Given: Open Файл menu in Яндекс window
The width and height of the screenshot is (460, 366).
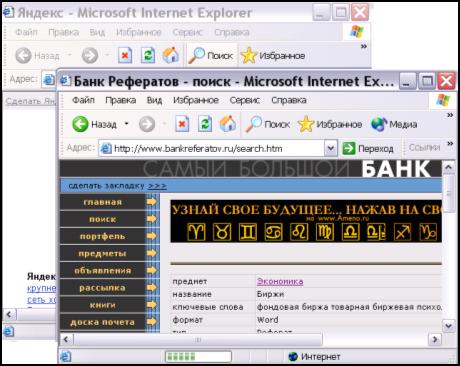Looking at the screenshot, I should (x=26, y=32).
